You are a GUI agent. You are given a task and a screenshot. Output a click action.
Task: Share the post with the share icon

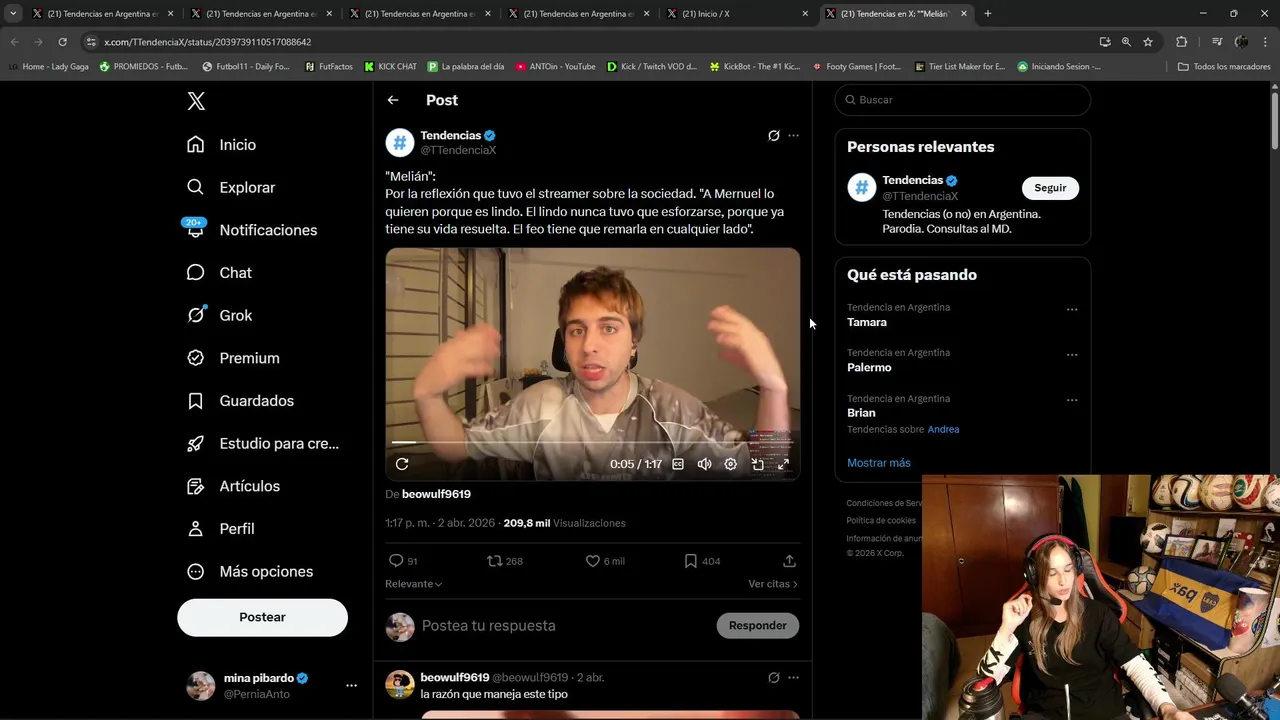[x=789, y=561]
